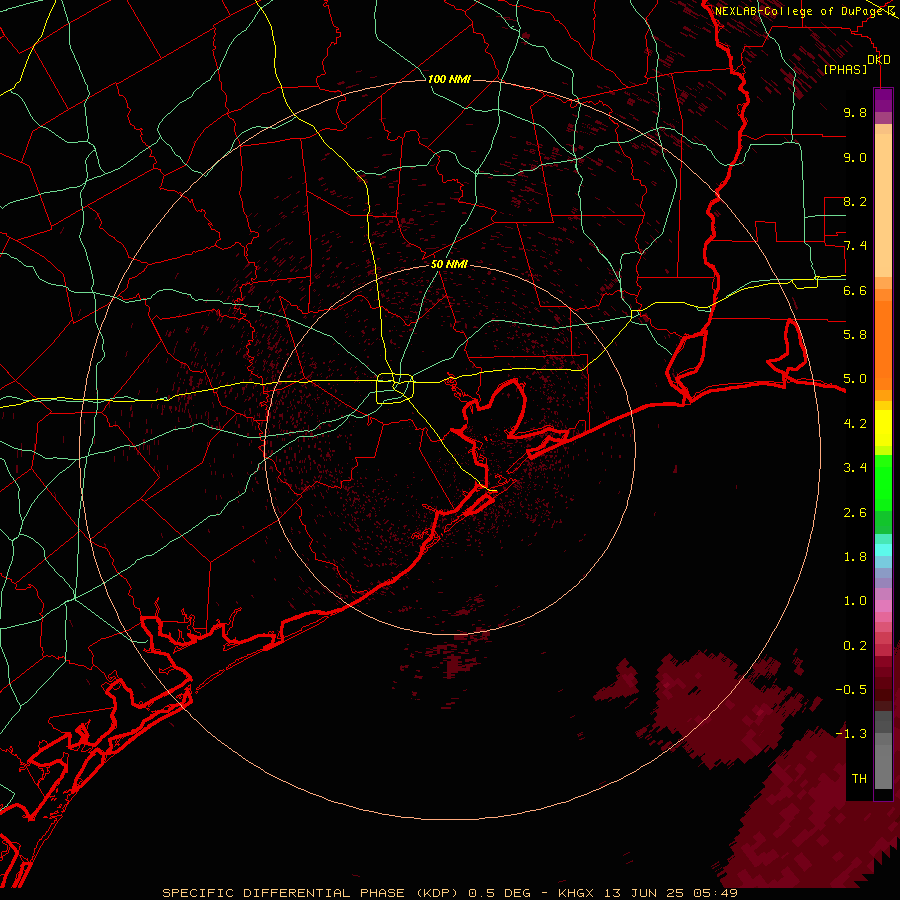This screenshot has height=900, width=900.
Task: Click the -0.5 scale label
Action: click(x=851, y=690)
